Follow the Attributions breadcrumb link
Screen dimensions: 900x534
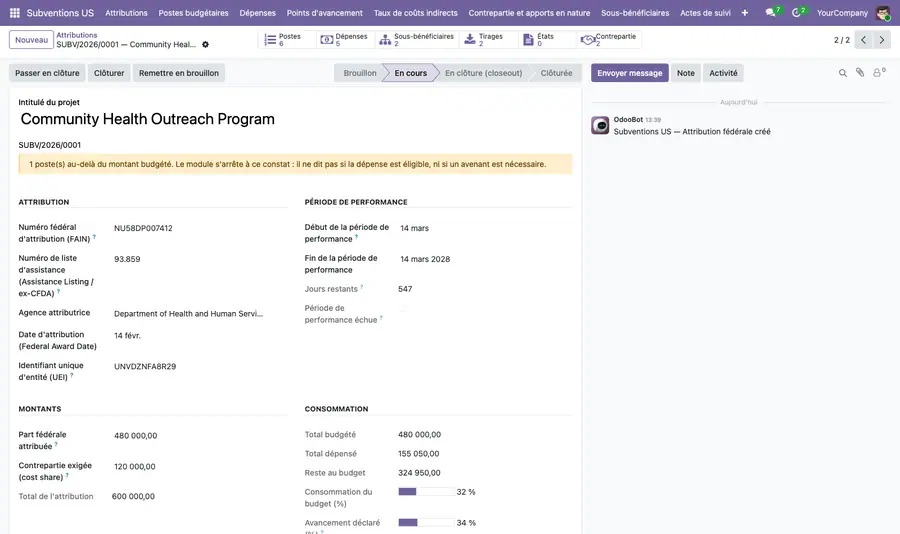coord(77,35)
